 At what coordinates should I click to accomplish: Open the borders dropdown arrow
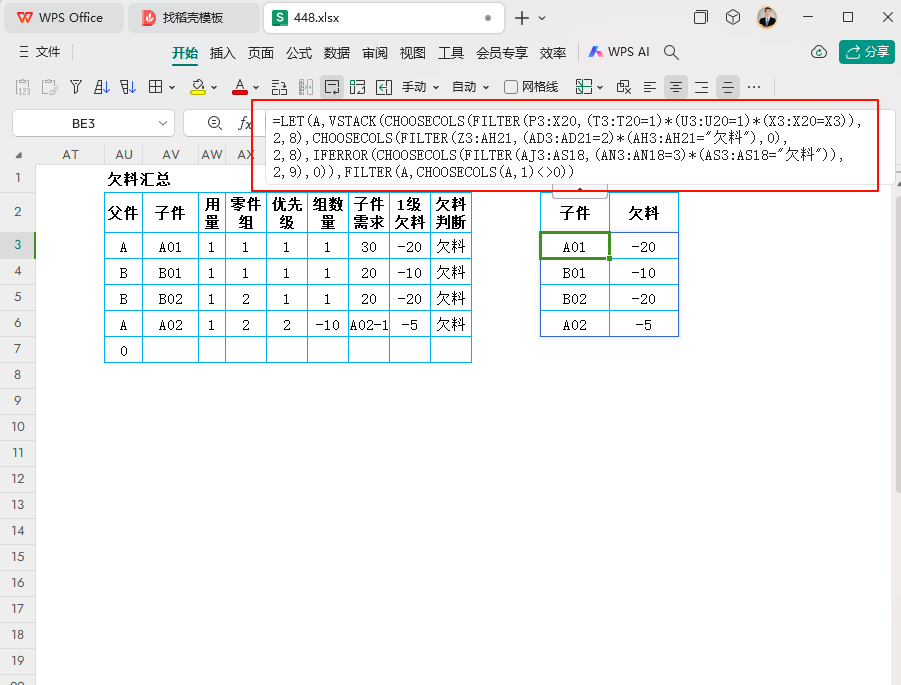(x=172, y=87)
